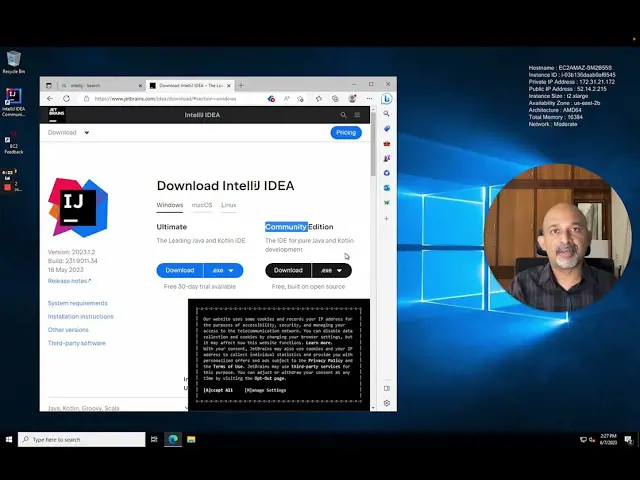Open Edge sidebar Outlook icon
The image size is (640, 480).
(387, 188)
